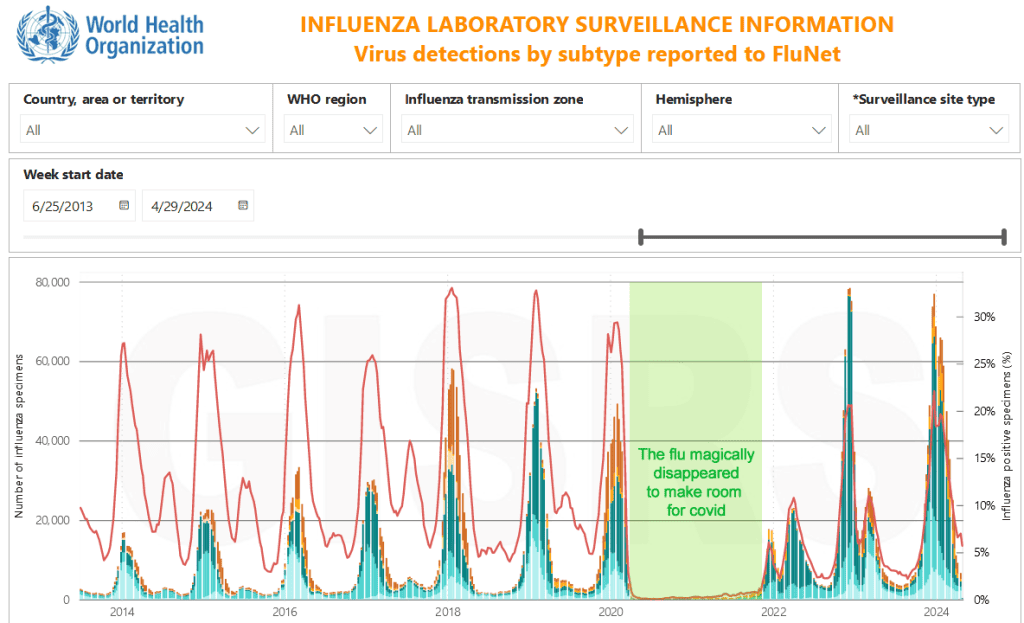Screen dimensions: 1024x623
Task: Click the 2020 label on the chart x-axis
Action: pos(611,612)
